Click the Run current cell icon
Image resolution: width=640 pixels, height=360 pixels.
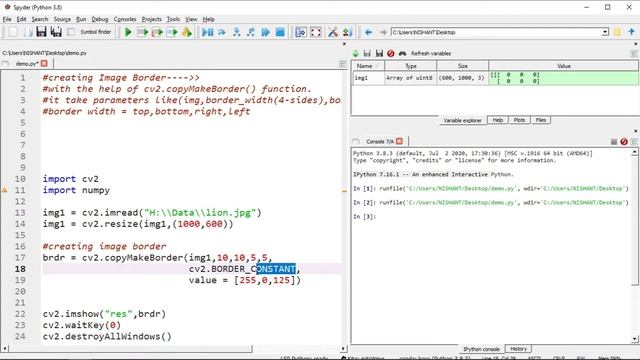pyautogui.click(x=142, y=32)
